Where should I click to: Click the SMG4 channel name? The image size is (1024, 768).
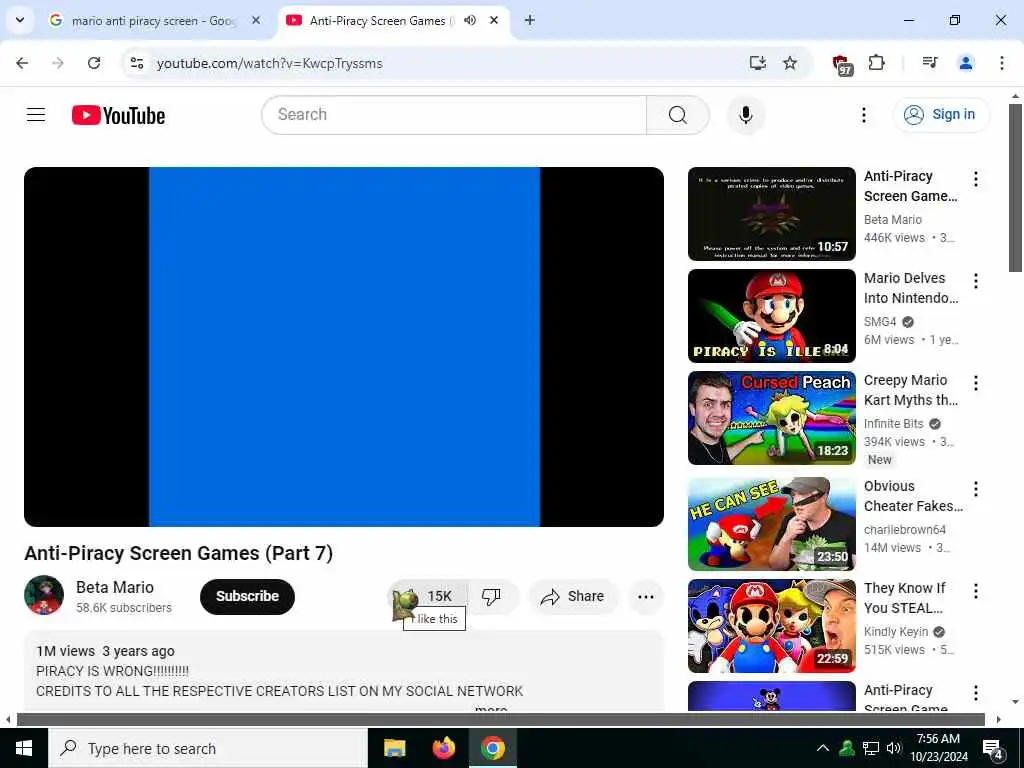click(880, 321)
